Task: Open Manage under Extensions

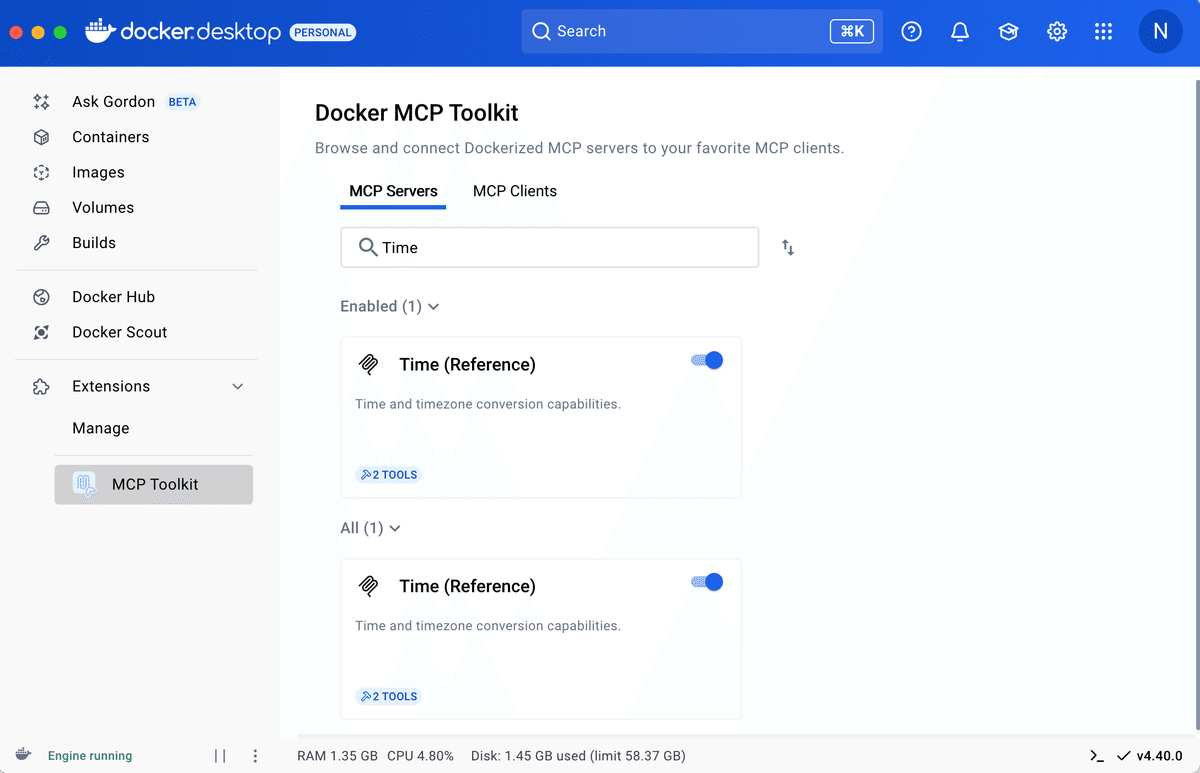Action: click(100, 428)
